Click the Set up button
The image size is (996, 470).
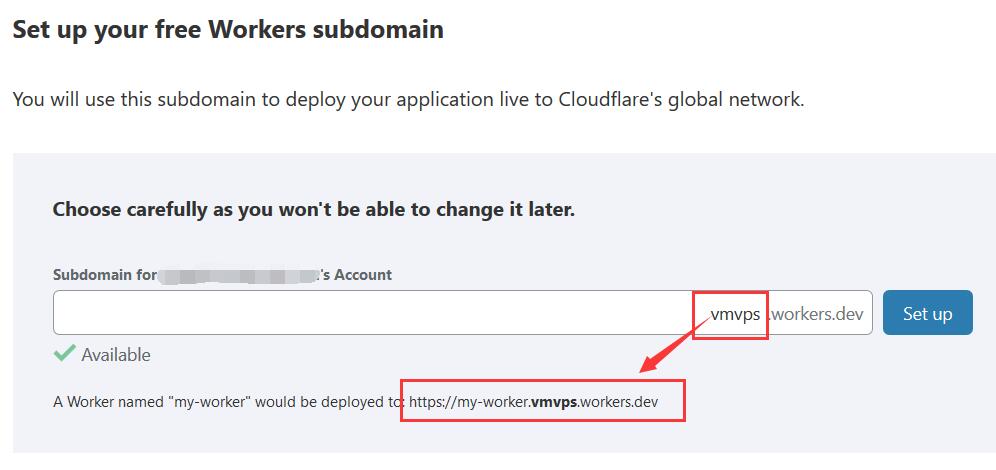click(927, 312)
